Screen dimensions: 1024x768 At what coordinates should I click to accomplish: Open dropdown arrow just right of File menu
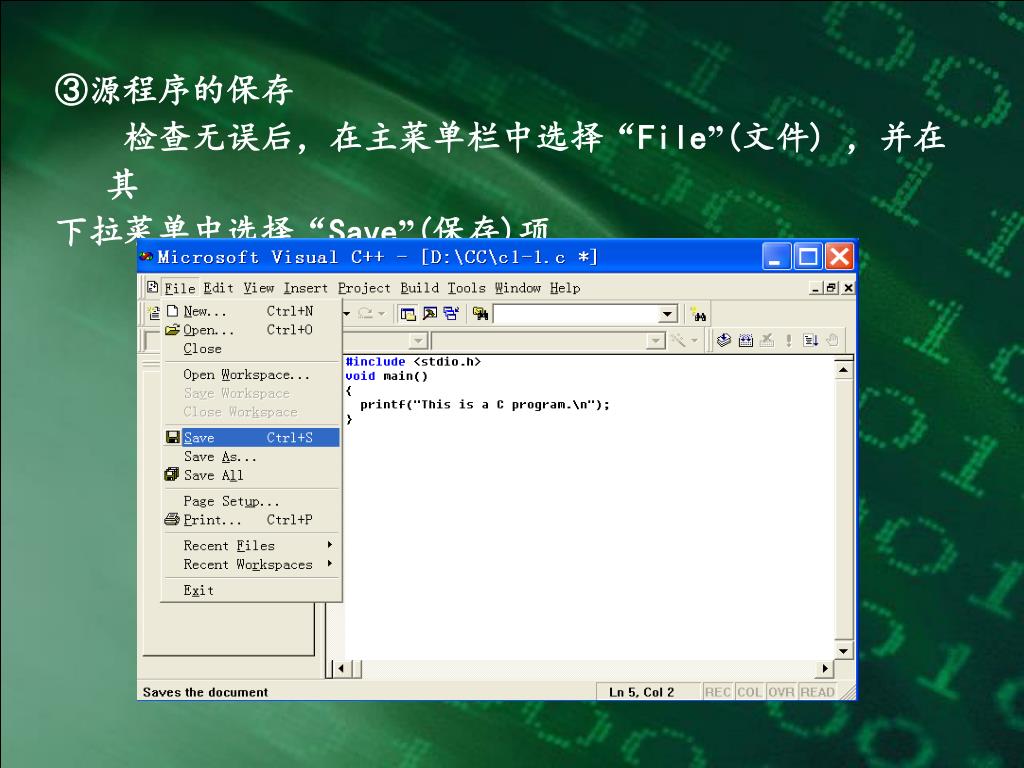(347, 314)
